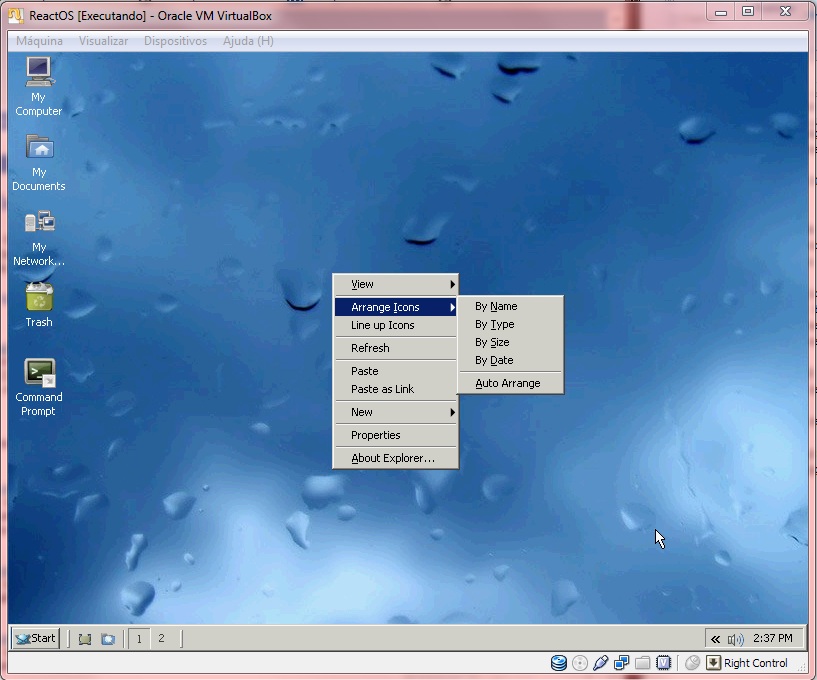Open the New submenu
817x680 pixels.
396,412
